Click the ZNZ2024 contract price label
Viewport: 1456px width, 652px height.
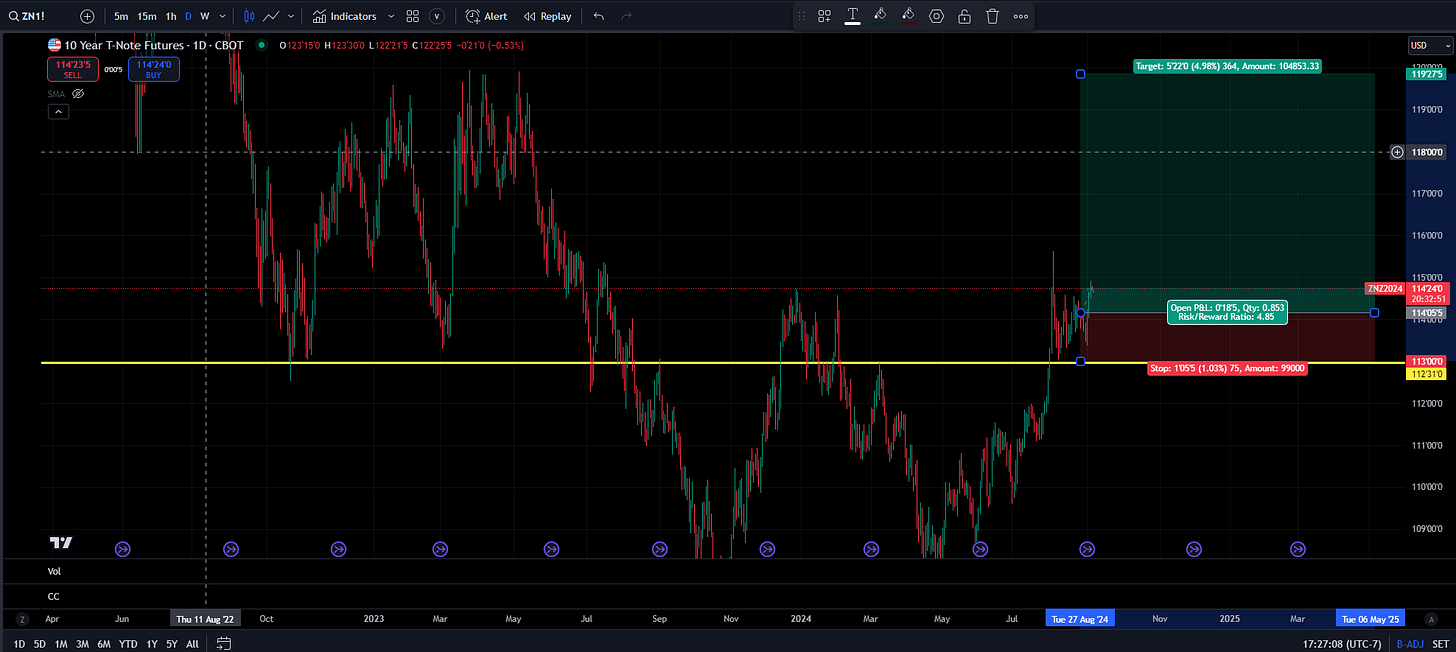[x=1385, y=288]
